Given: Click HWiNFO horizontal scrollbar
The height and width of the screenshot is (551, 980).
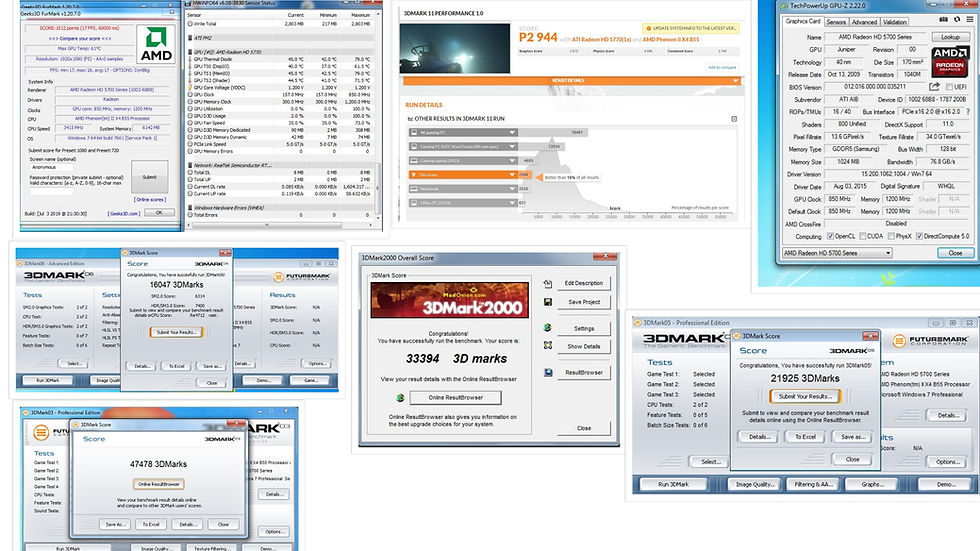Looking at the screenshot, I should click(266, 225).
